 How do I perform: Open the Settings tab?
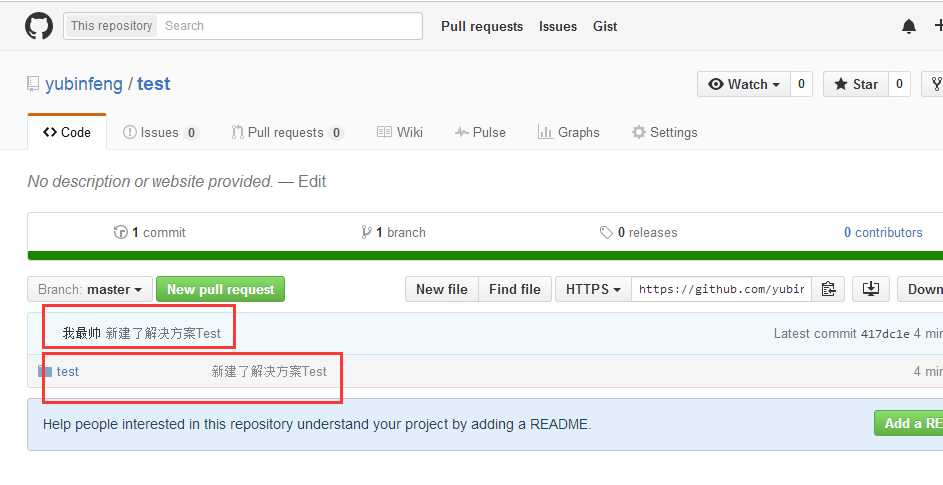click(x=665, y=132)
